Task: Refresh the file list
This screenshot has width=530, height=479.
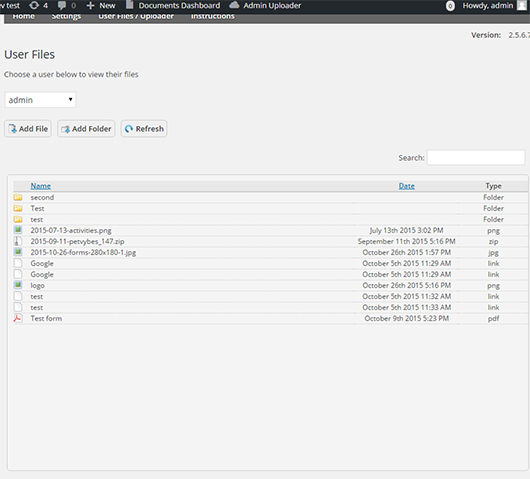Action: tap(144, 129)
